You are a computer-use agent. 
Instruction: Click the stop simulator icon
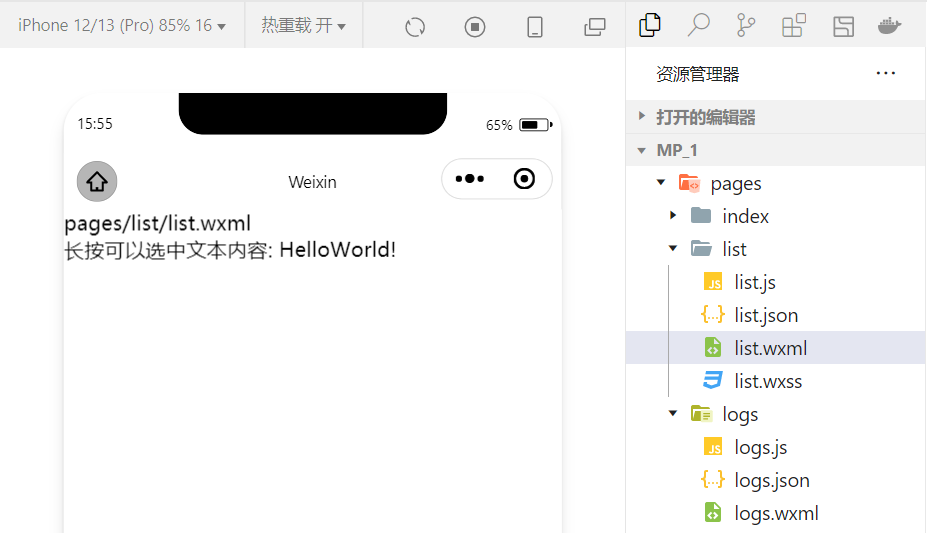click(x=475, y=27)
